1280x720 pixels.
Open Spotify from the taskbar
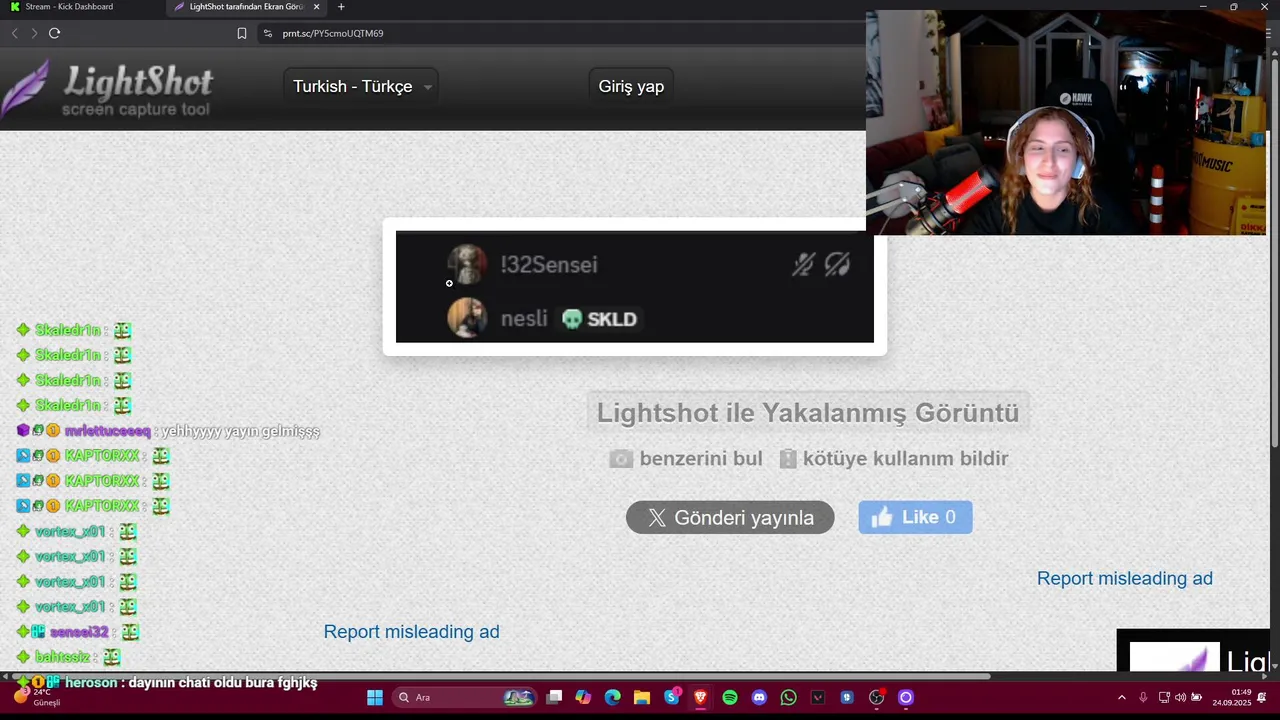tap(730, 697)
